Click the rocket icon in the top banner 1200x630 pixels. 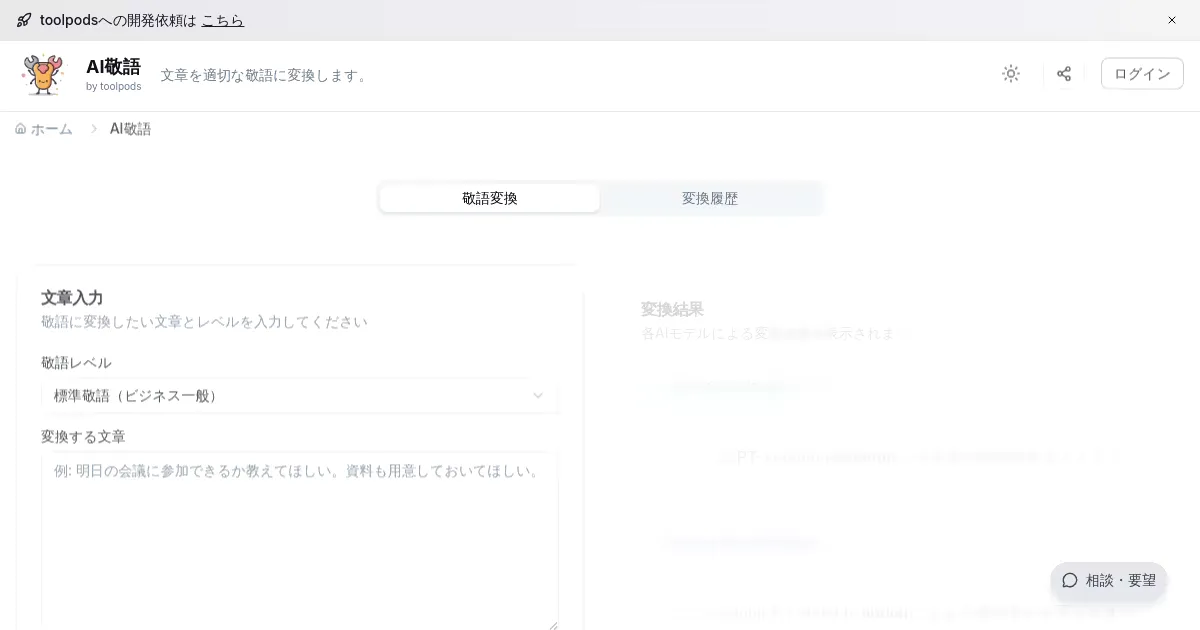pyautogui.click(x=24, y=20)
